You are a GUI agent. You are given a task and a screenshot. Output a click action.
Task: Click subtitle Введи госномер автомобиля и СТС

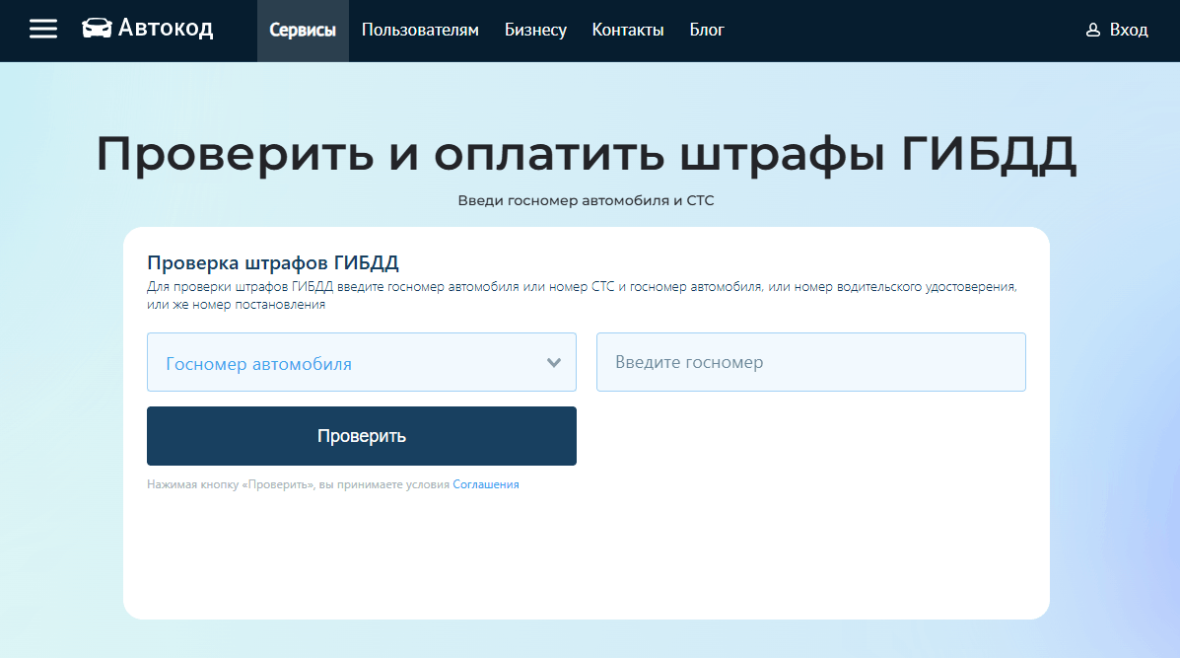[585, 200]
